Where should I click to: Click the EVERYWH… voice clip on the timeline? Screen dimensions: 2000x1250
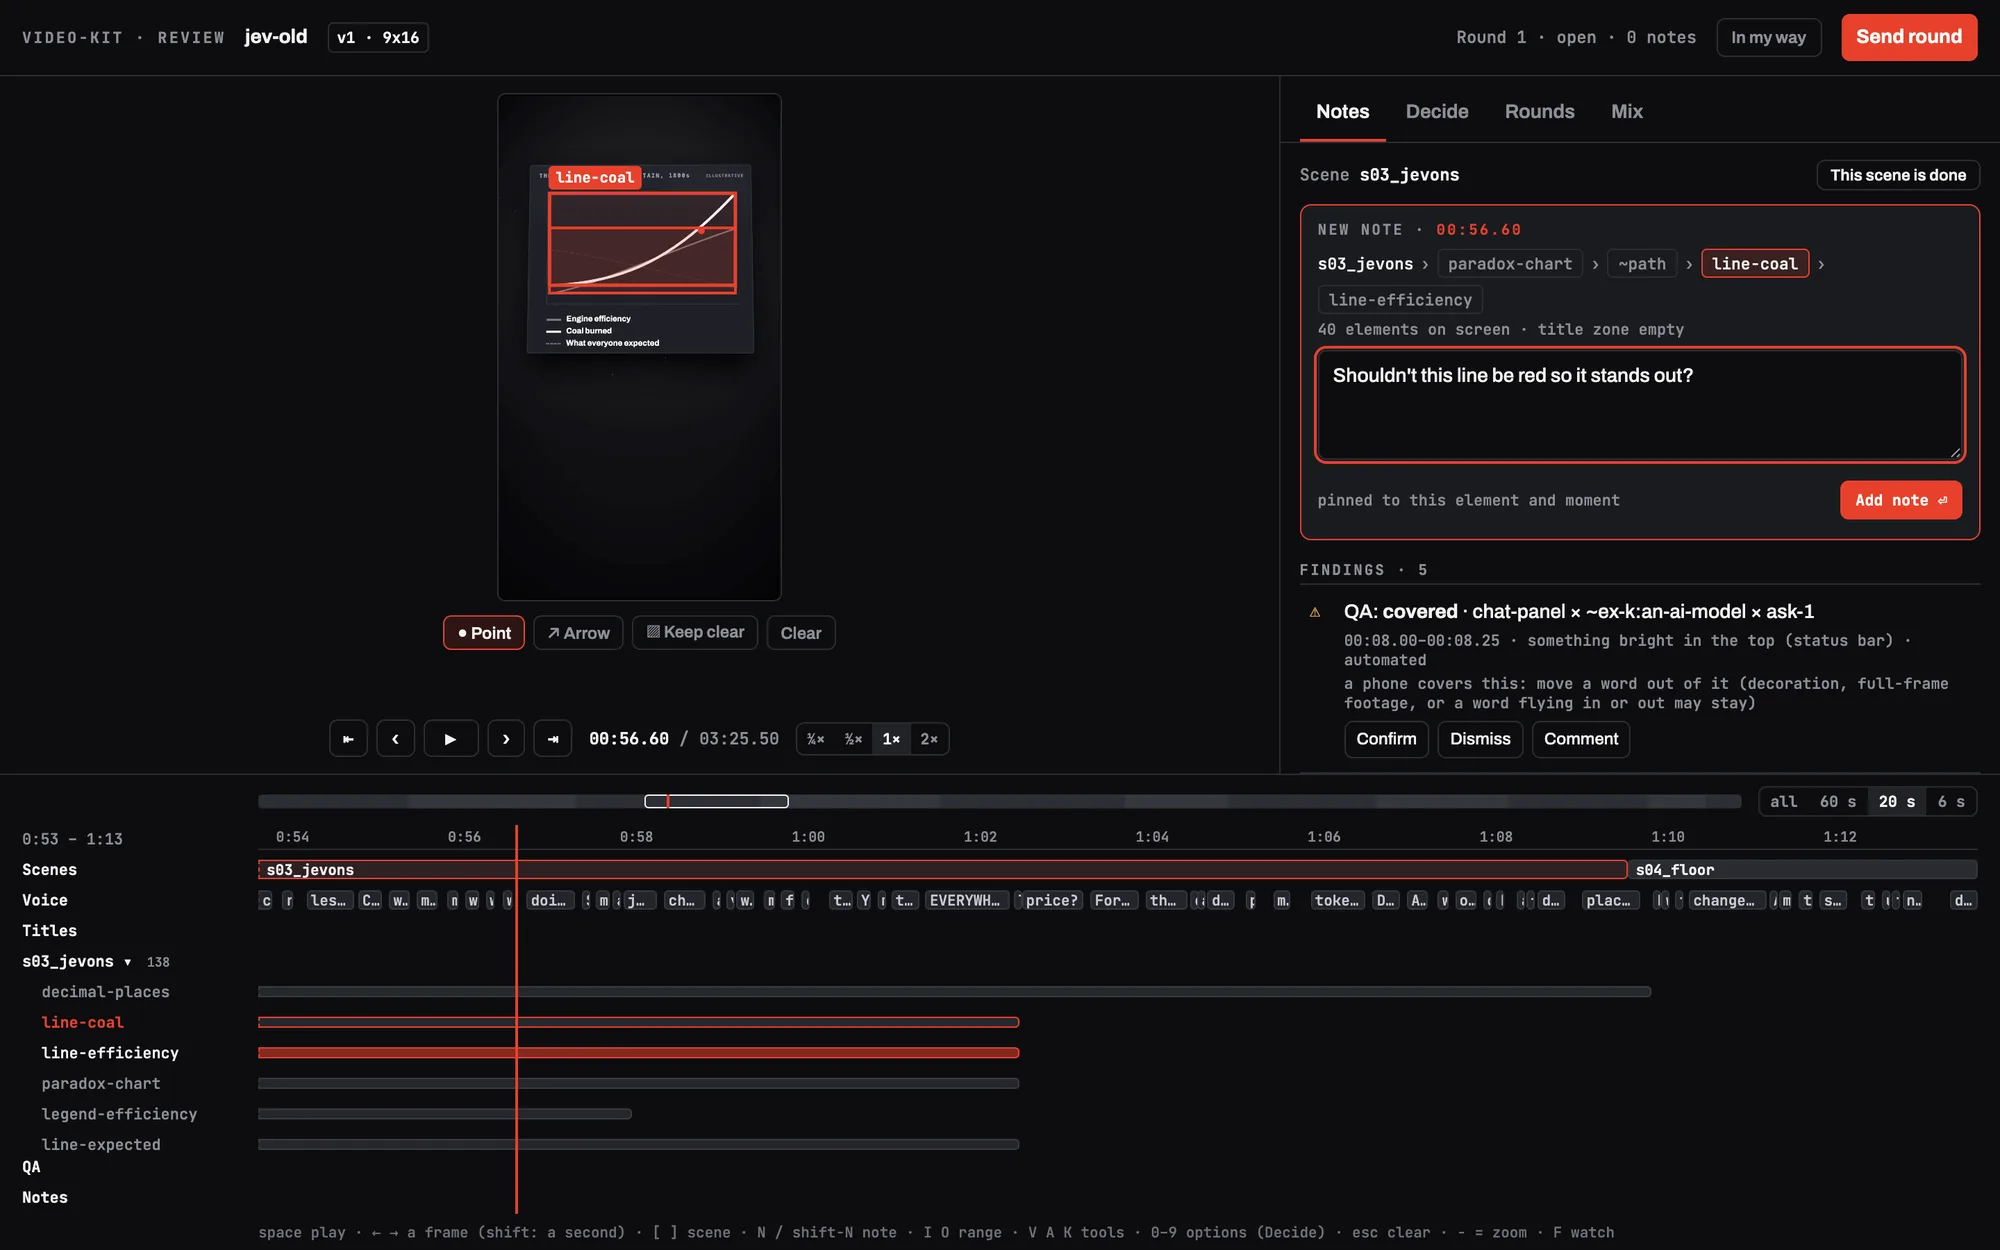point(964,901)
